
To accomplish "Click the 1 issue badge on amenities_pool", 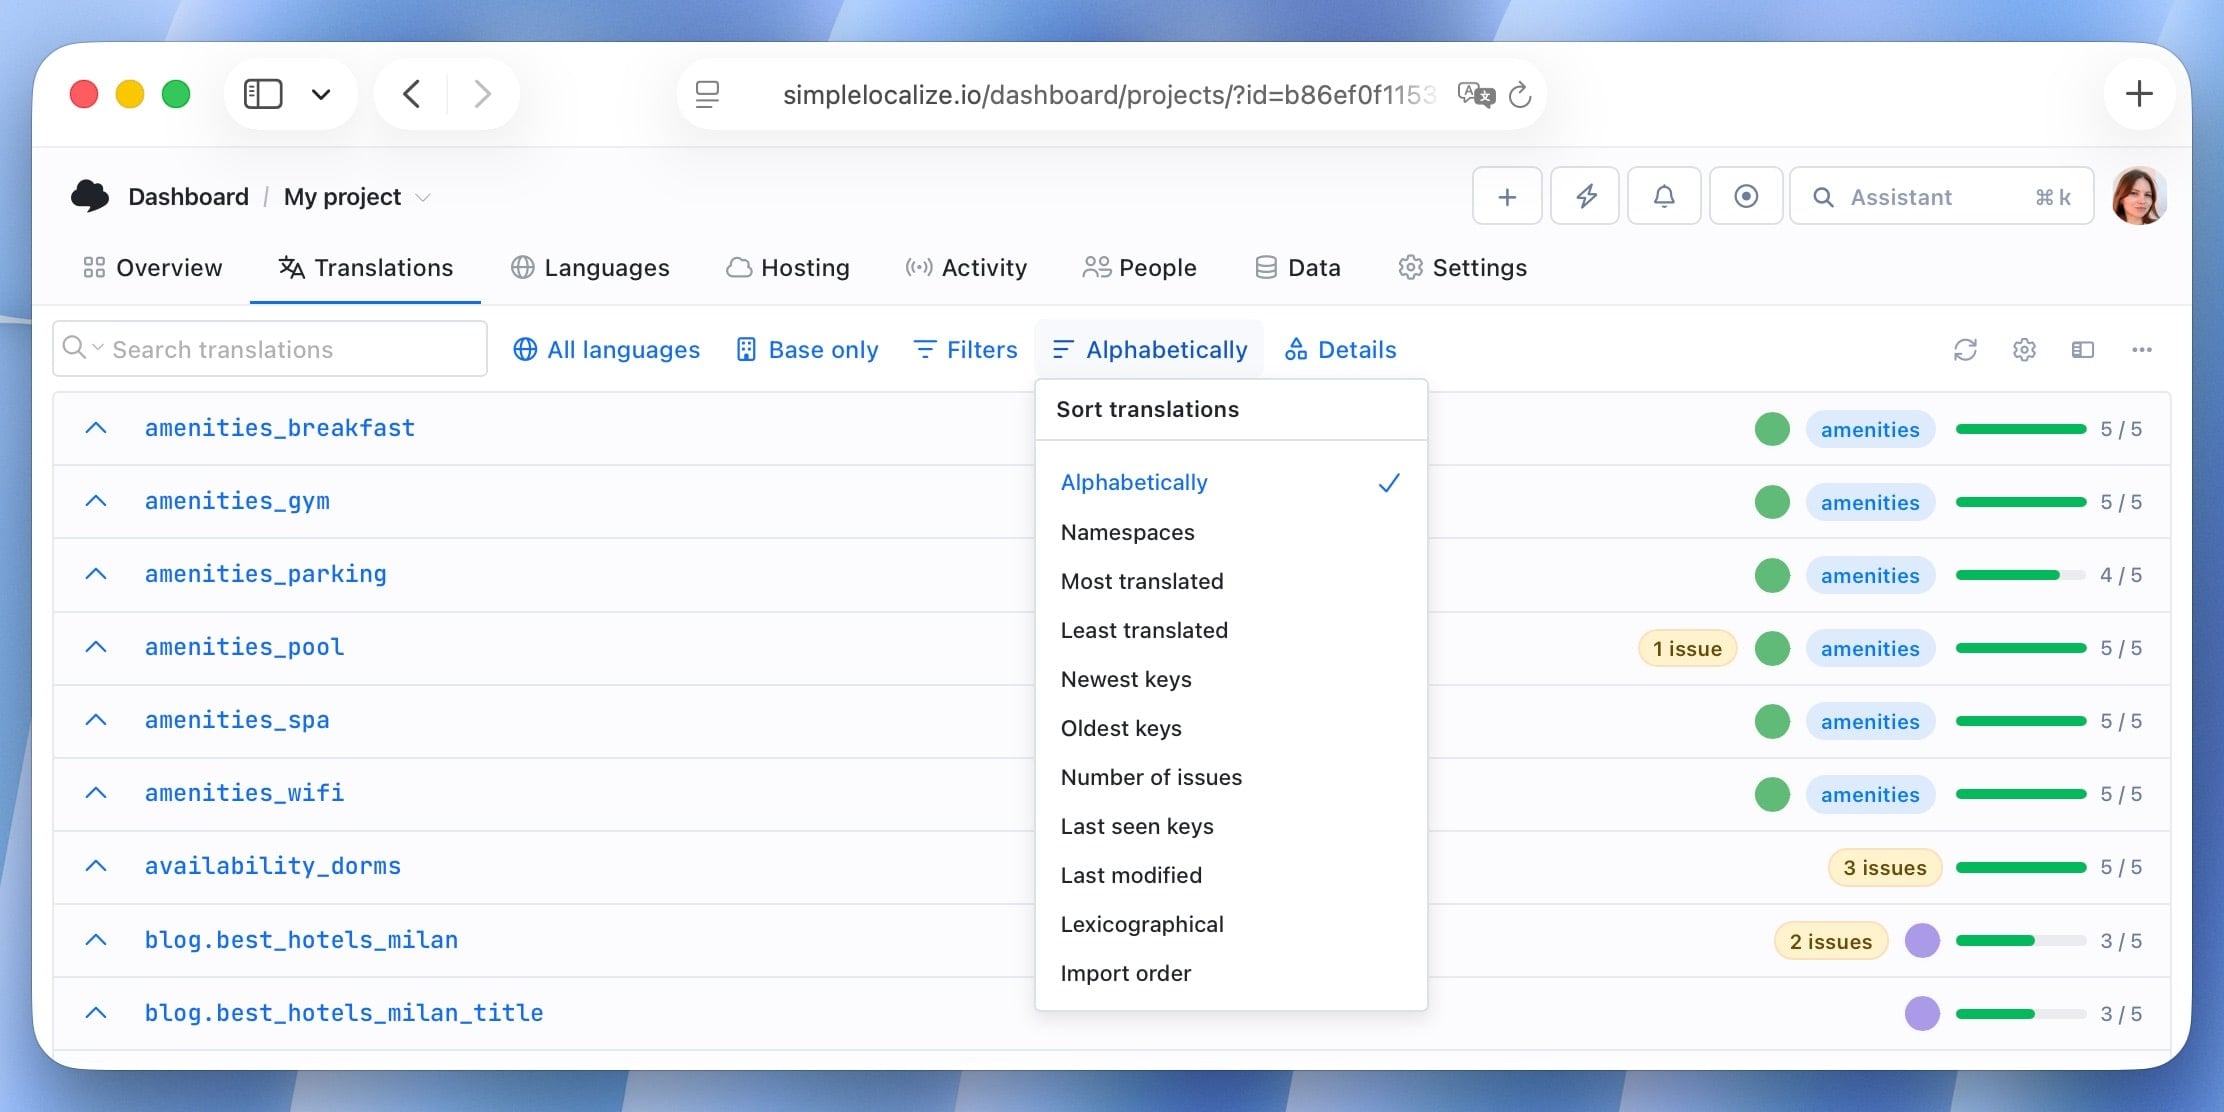I will pos(1687,649).
